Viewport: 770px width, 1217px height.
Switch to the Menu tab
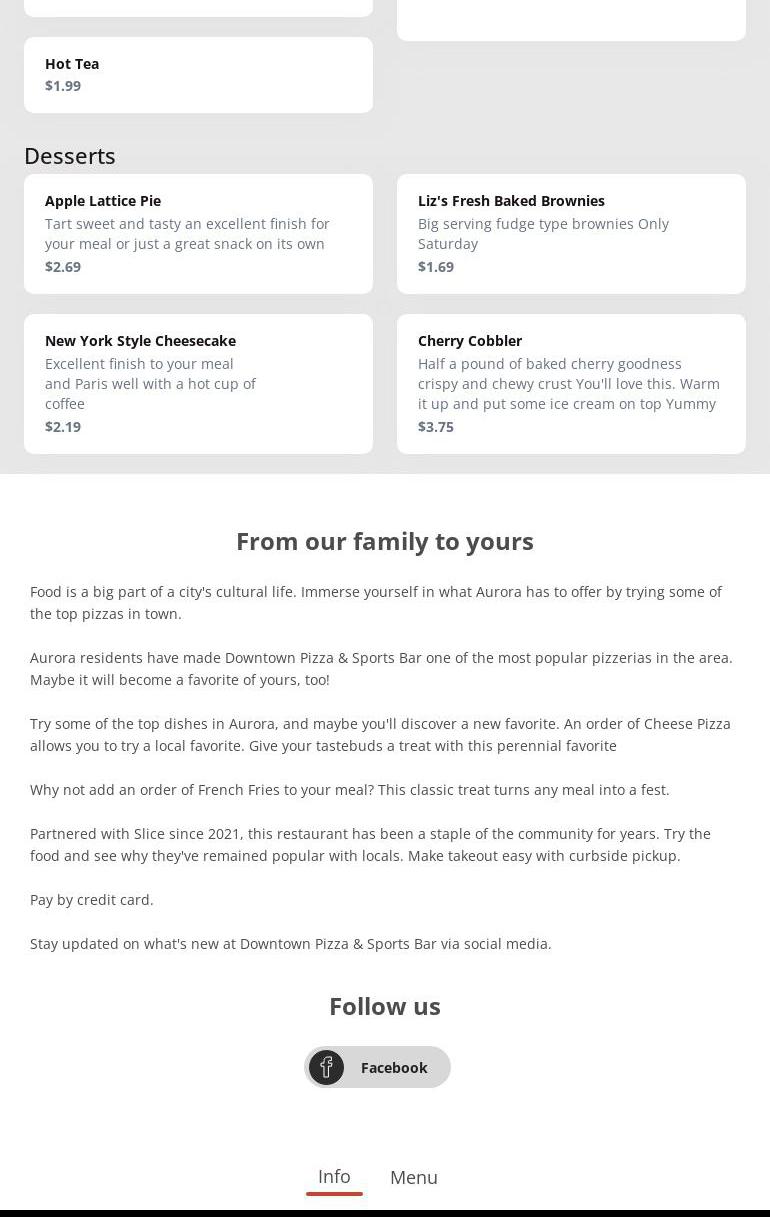tap(414, 1178)
